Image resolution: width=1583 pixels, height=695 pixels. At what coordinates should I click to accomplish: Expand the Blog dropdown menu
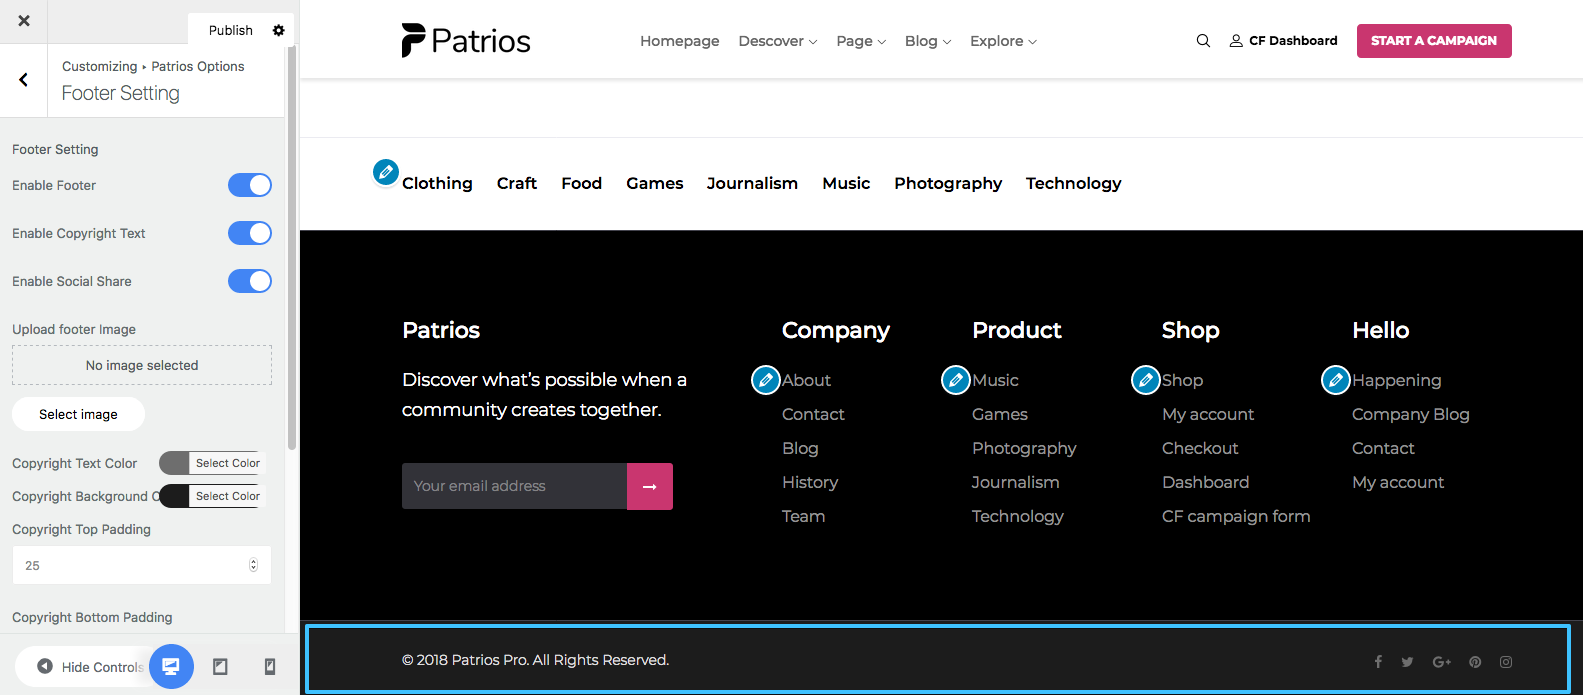928,41
